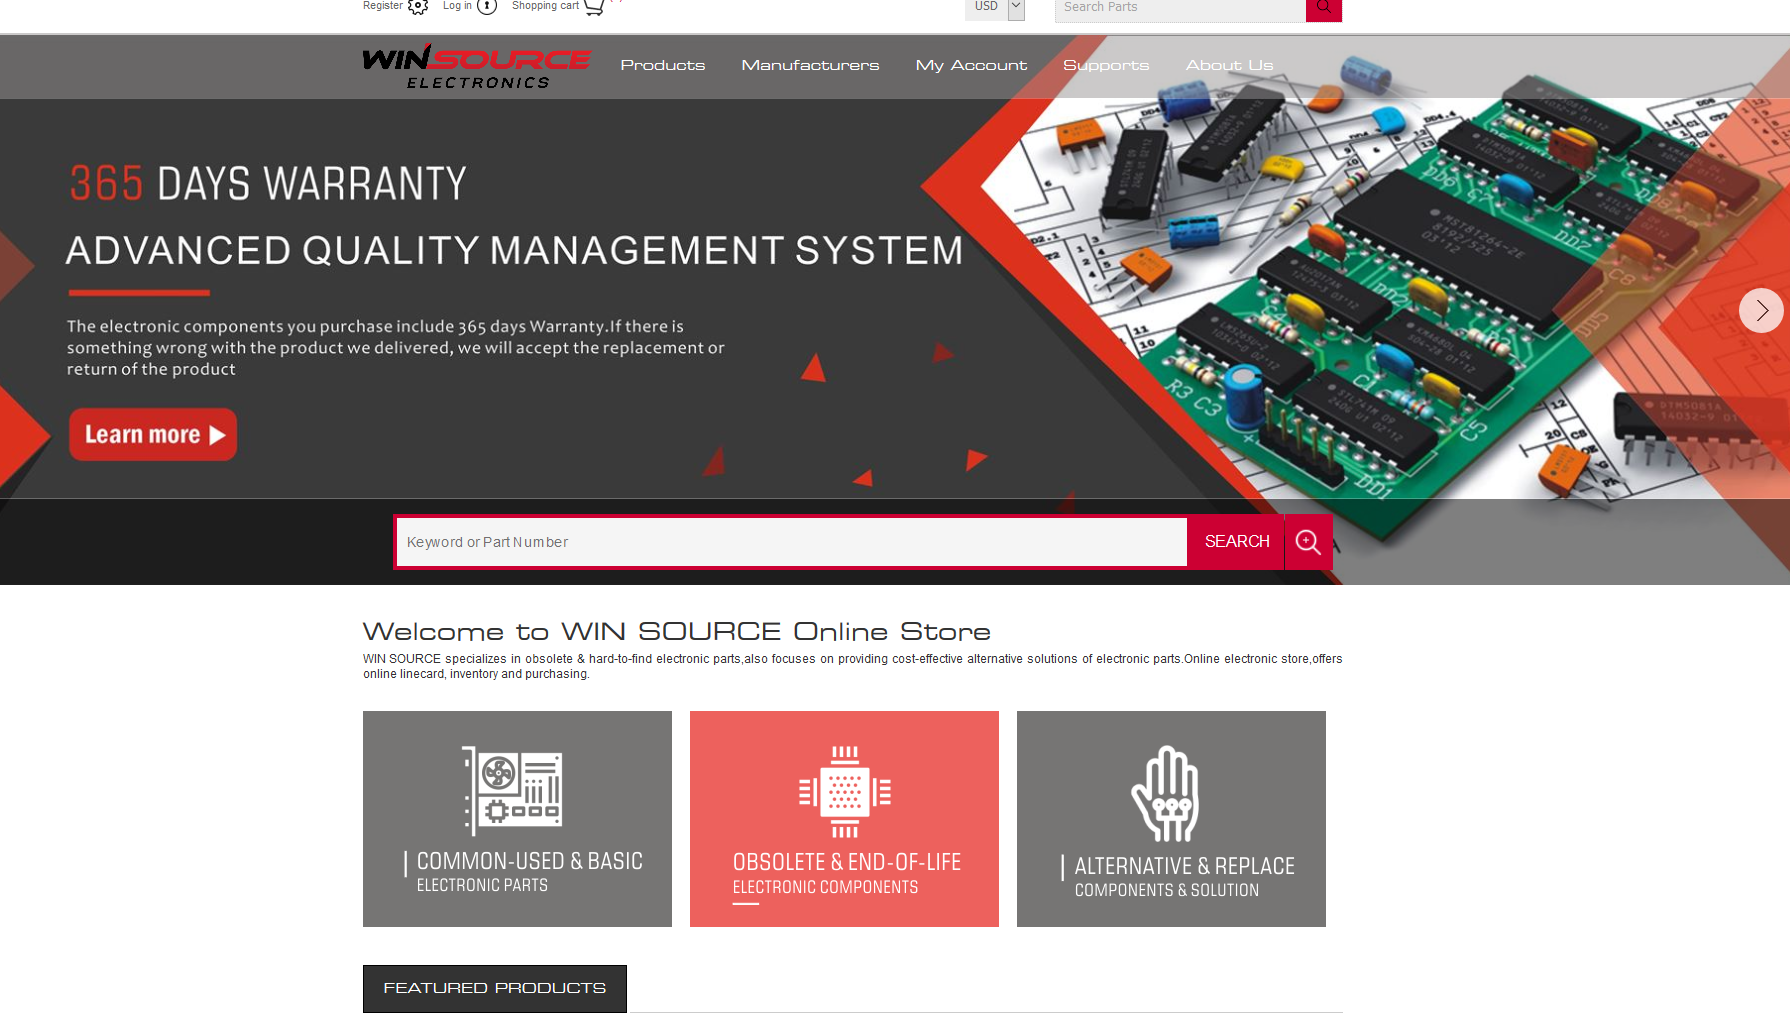
Task: Open the Supports menu item
Action: pyautogui.click(x=1106, y=65)
